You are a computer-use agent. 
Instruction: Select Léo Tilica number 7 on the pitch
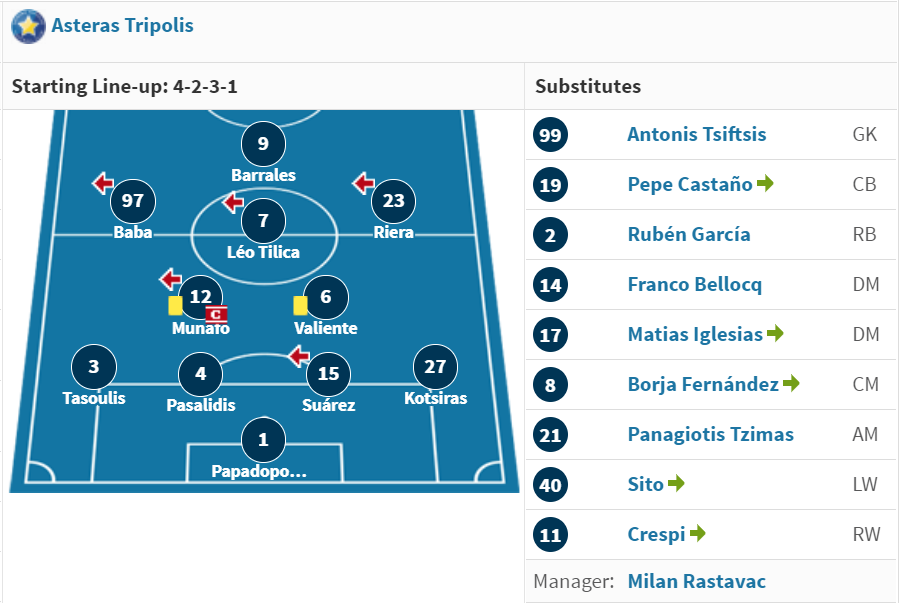[x=263, y=220]
